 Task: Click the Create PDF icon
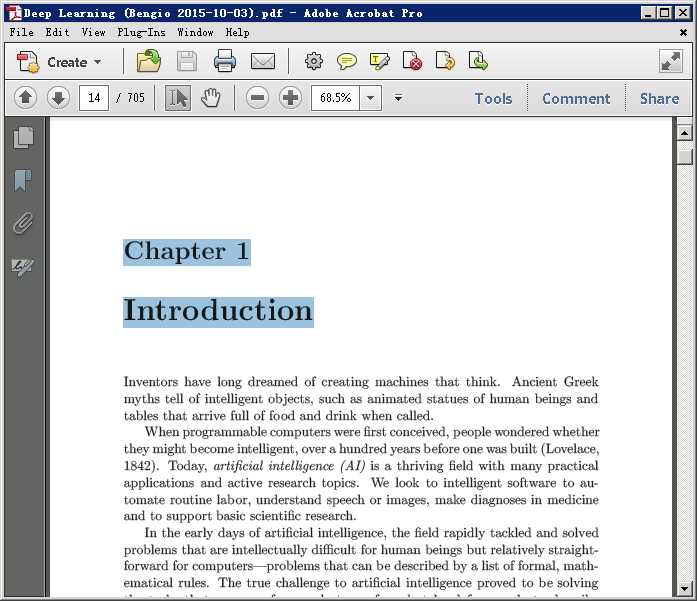click(28, 62)
